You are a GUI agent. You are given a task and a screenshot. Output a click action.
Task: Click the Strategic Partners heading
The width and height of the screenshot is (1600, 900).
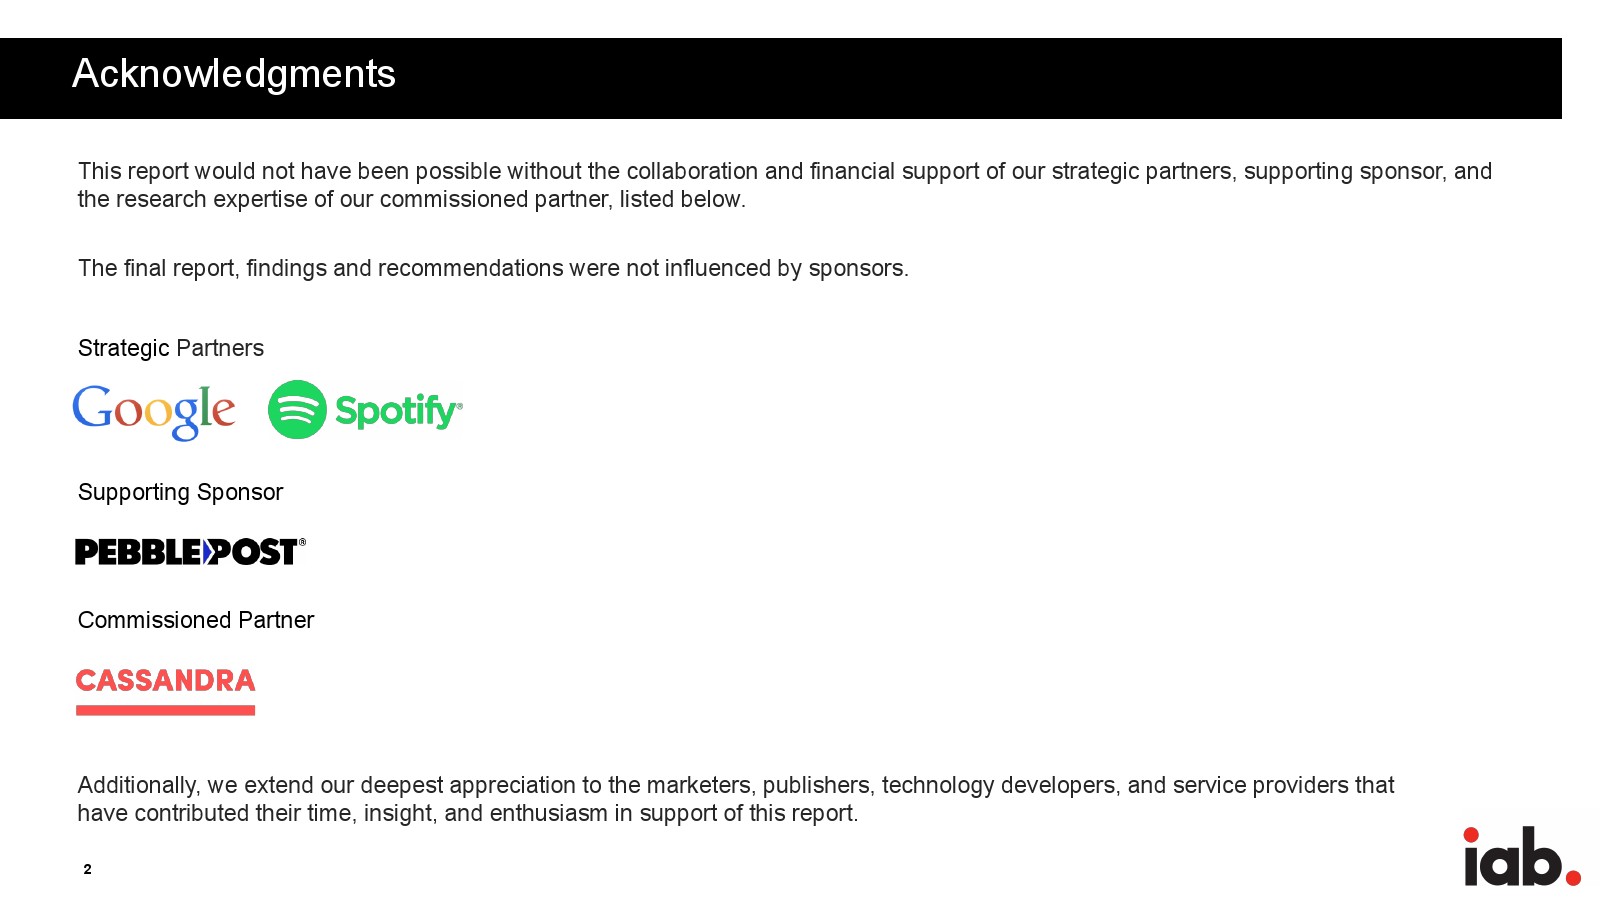171,348
